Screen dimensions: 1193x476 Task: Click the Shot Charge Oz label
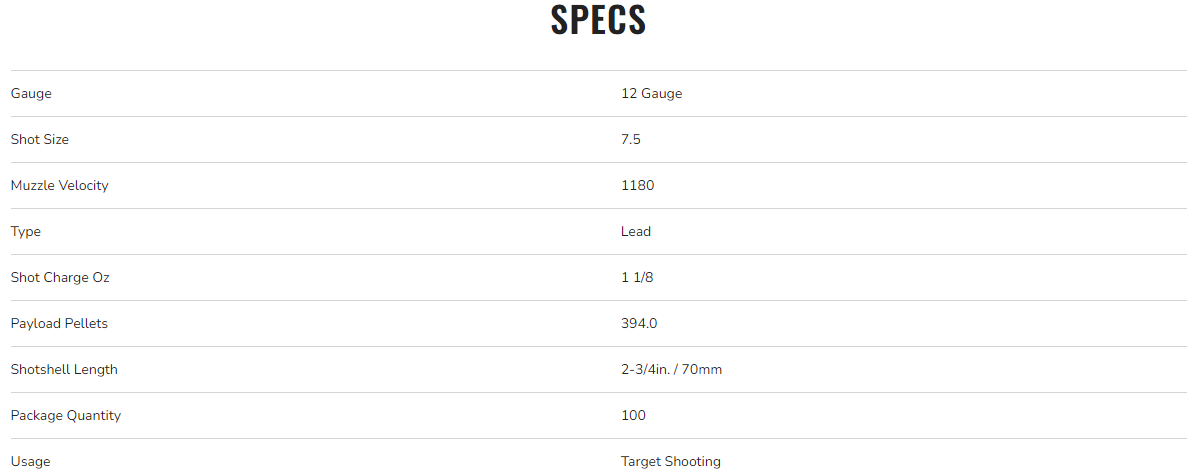tap(60, 278)
